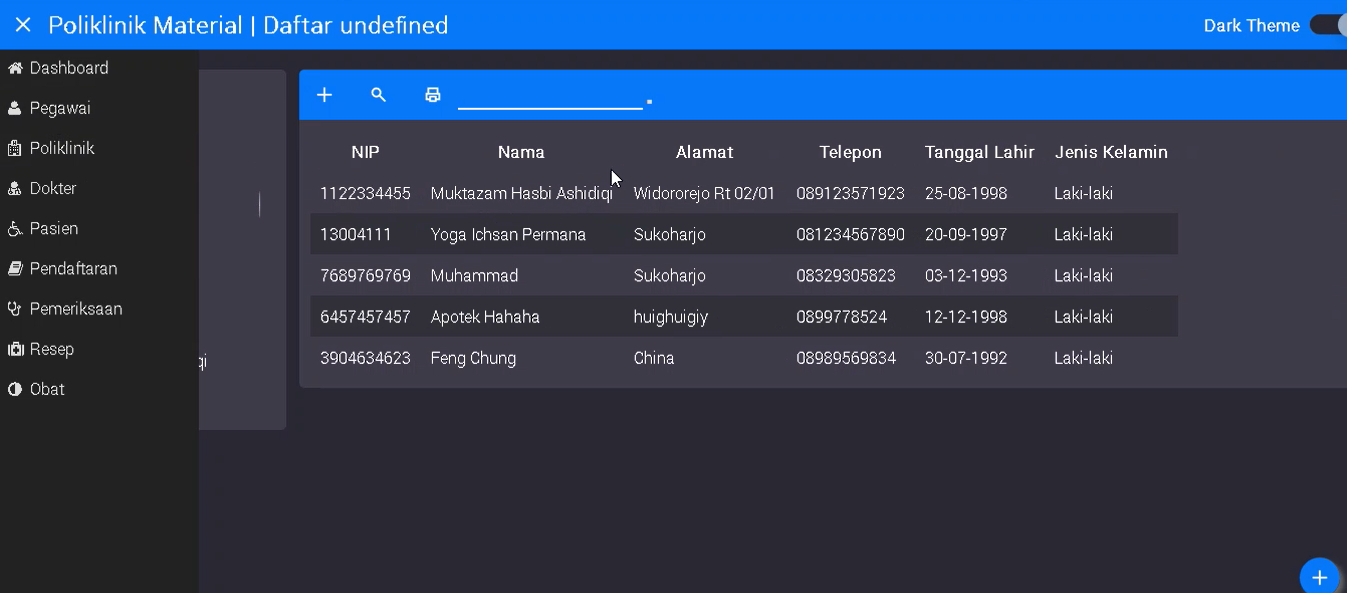Image resolution: width=1347 pixels, height=593 pixels.
Task: Click the search text field in toolbar
Action: point(549,96)
